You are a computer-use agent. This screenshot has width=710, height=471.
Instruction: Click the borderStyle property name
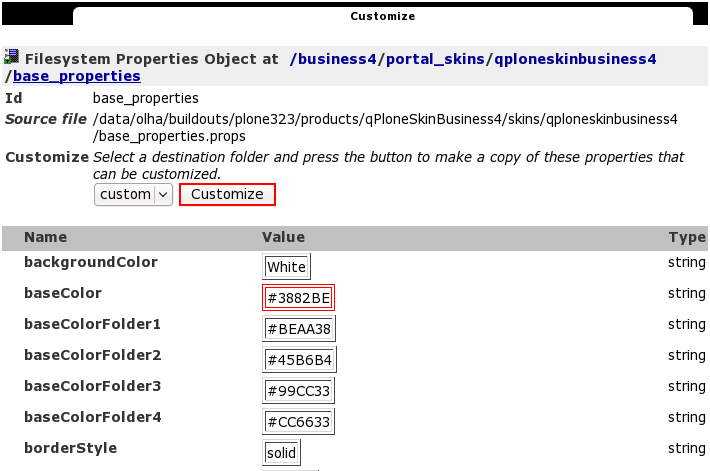coord(70,449)
